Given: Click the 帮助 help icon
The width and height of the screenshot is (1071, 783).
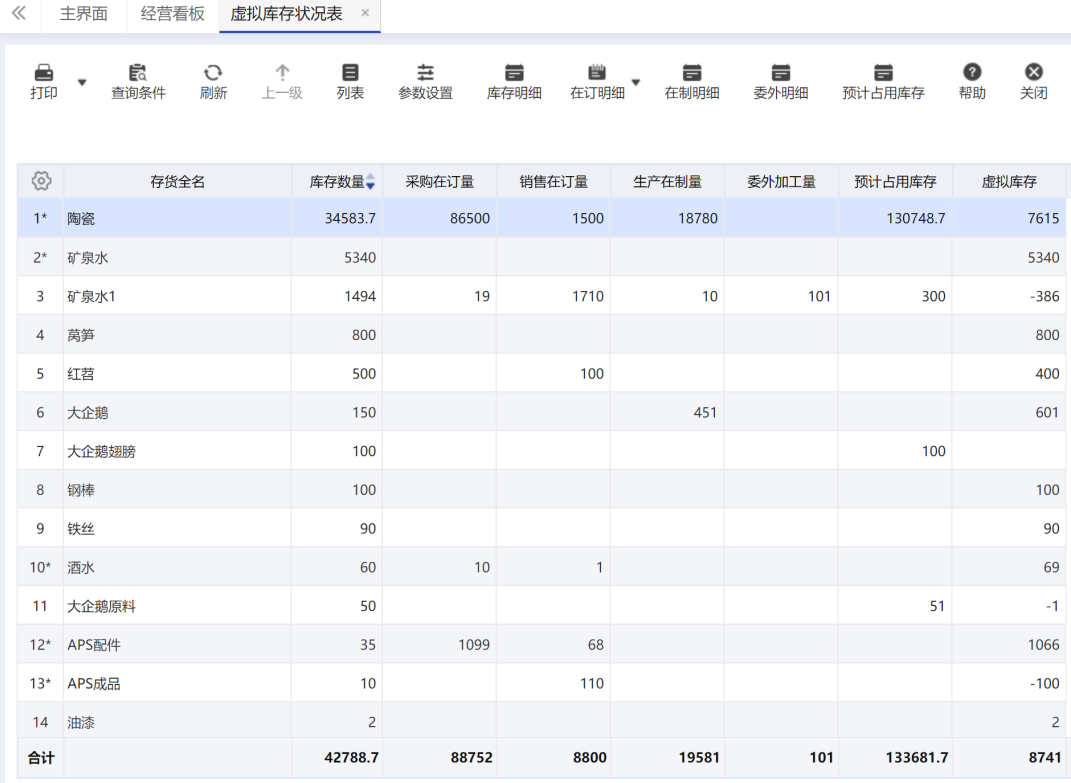Looking at the screenshot, I should [971, 72].
